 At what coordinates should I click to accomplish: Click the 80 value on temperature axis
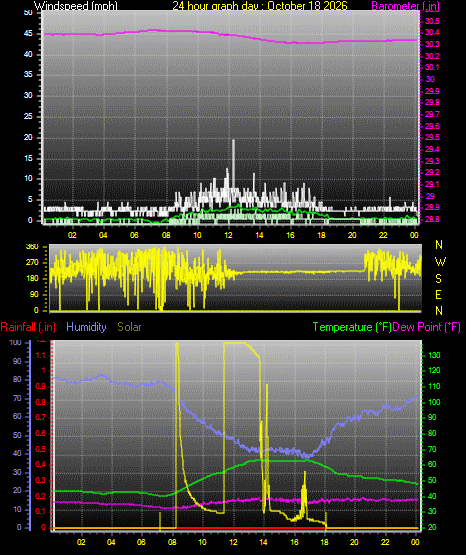pyautogui.click(x=432, y=434)
